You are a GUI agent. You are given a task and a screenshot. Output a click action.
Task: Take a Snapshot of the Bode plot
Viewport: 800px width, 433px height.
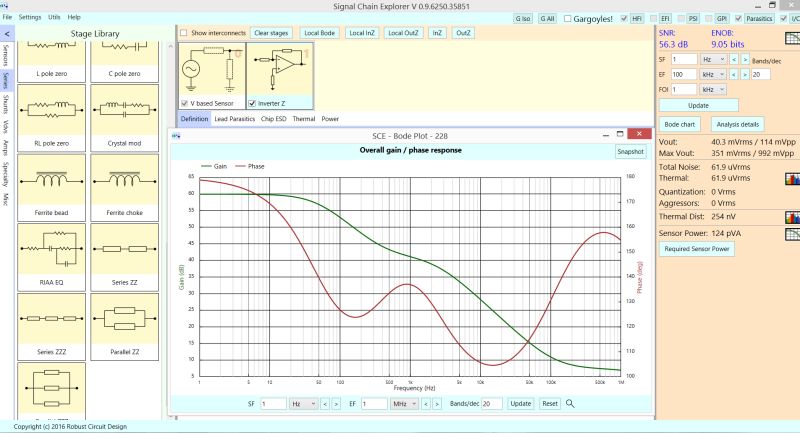[630, 152]
